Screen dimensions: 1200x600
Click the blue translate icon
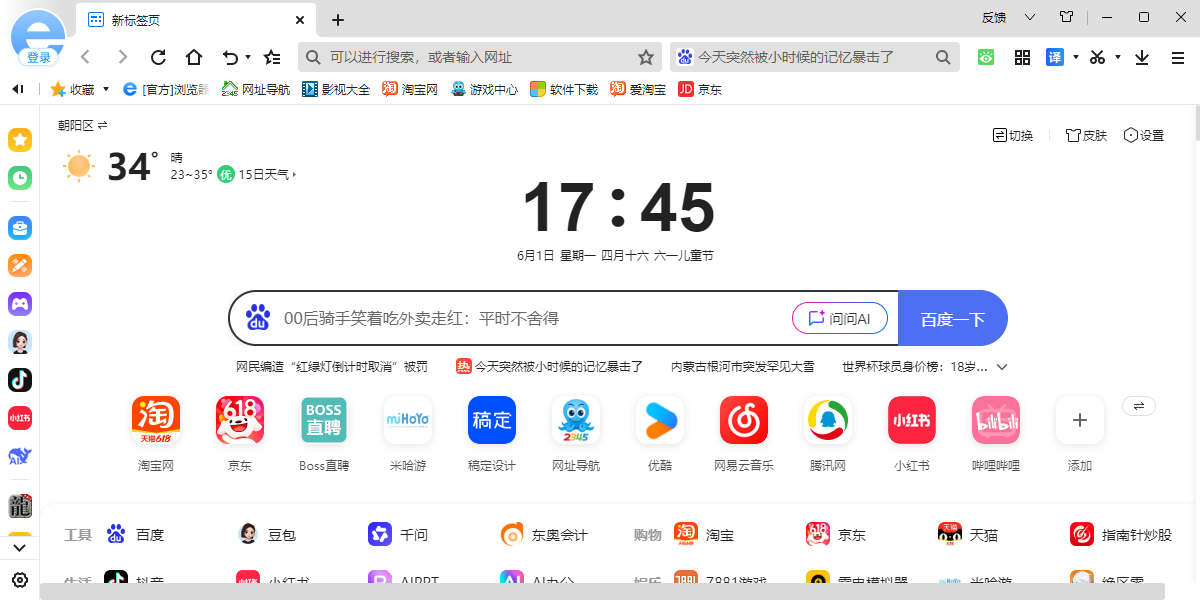click(1055, 57)
